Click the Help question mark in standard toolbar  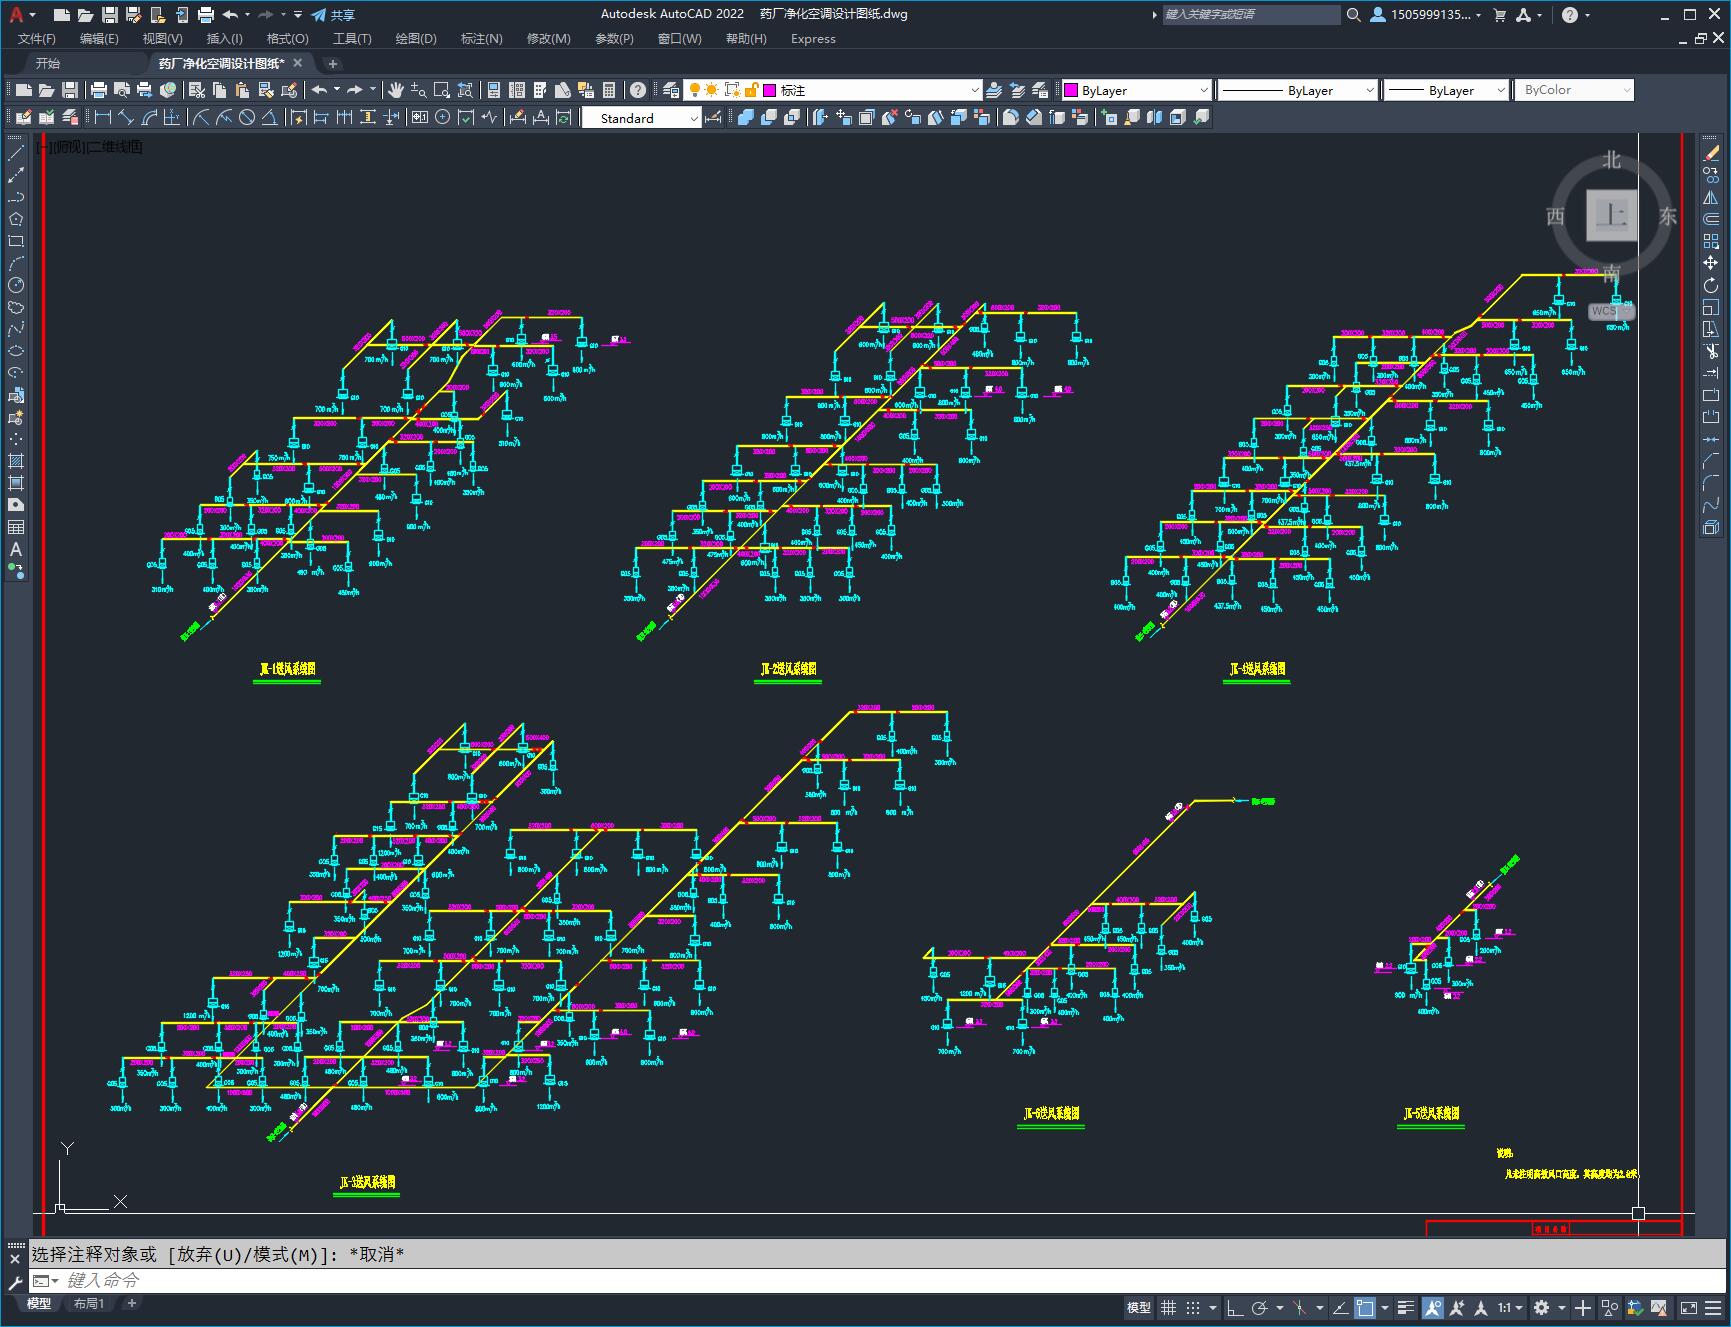tap(638, 90)
